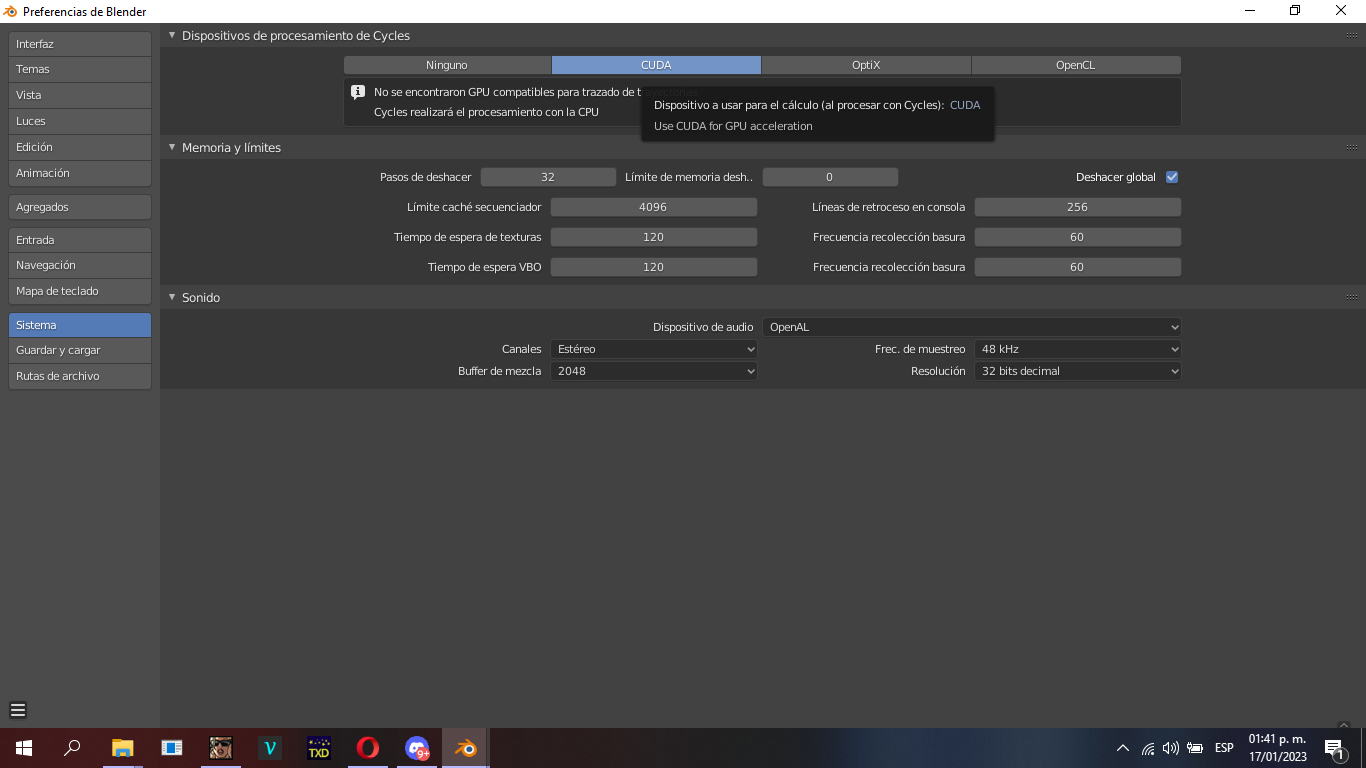Click the grip handle of the Cycles devices panel
This screenshot has height=768, width=1366.
coord(1352,35)
